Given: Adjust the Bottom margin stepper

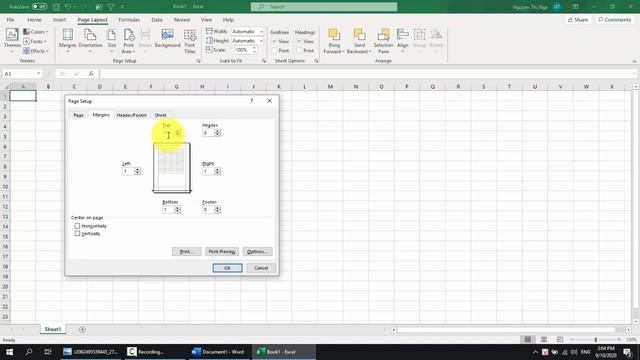Looking at the screenshot, I should (177, 209).
